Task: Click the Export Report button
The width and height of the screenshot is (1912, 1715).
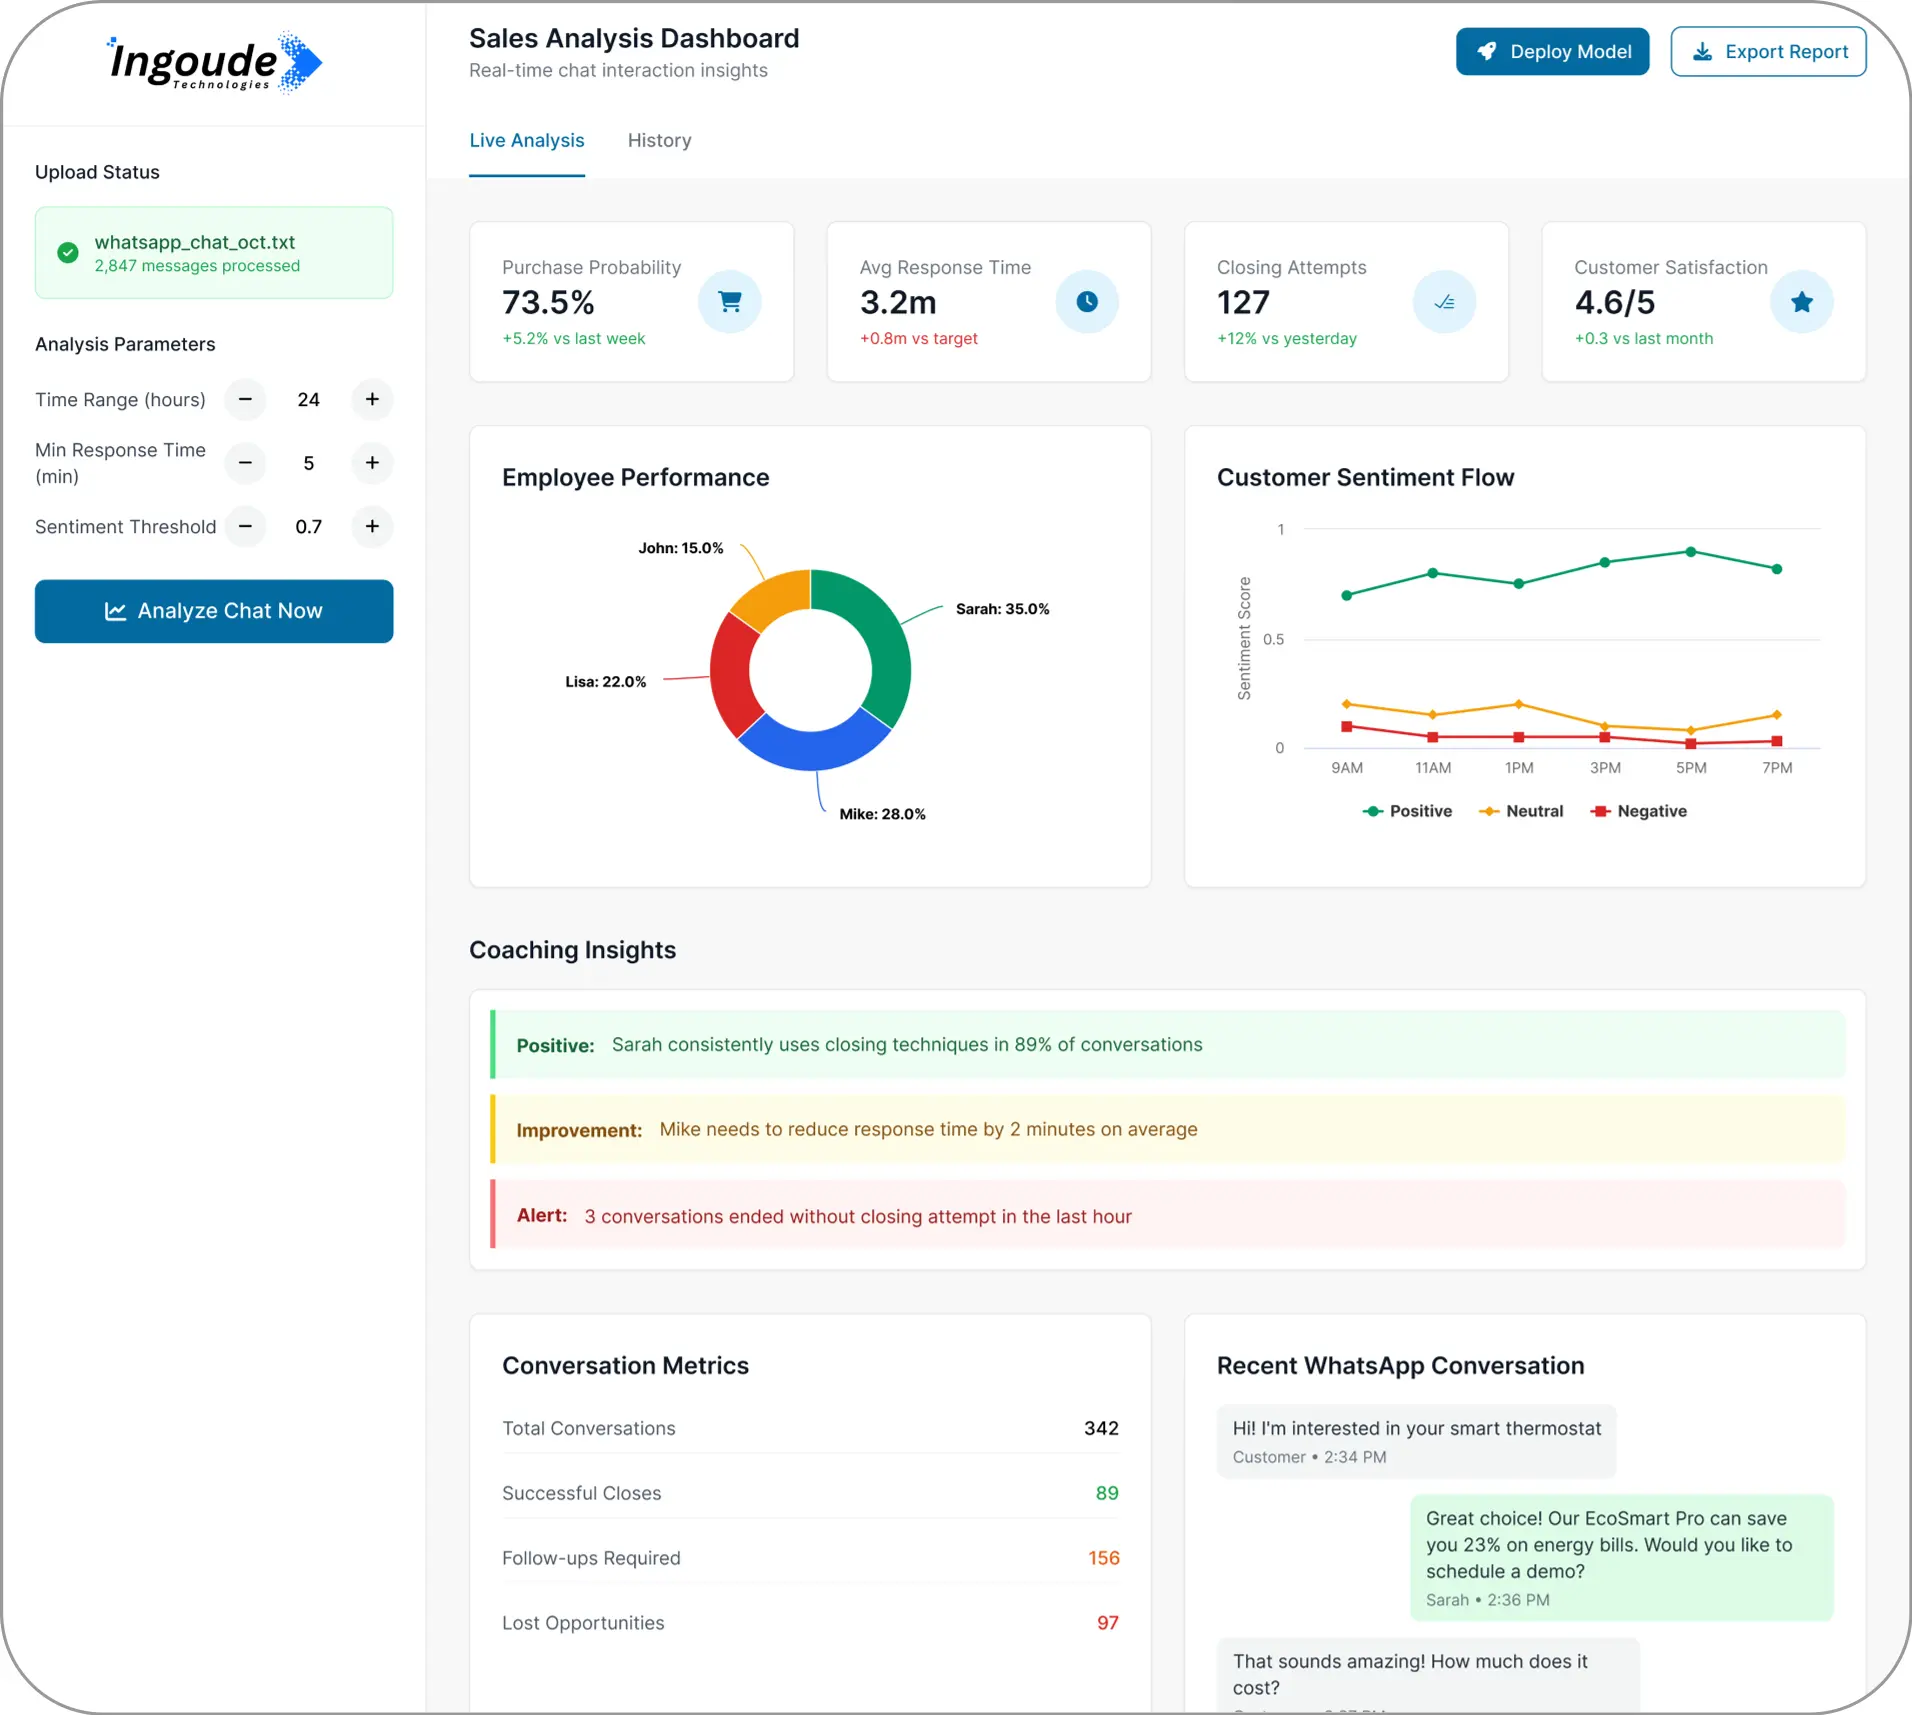Action: coord(1767,52)
